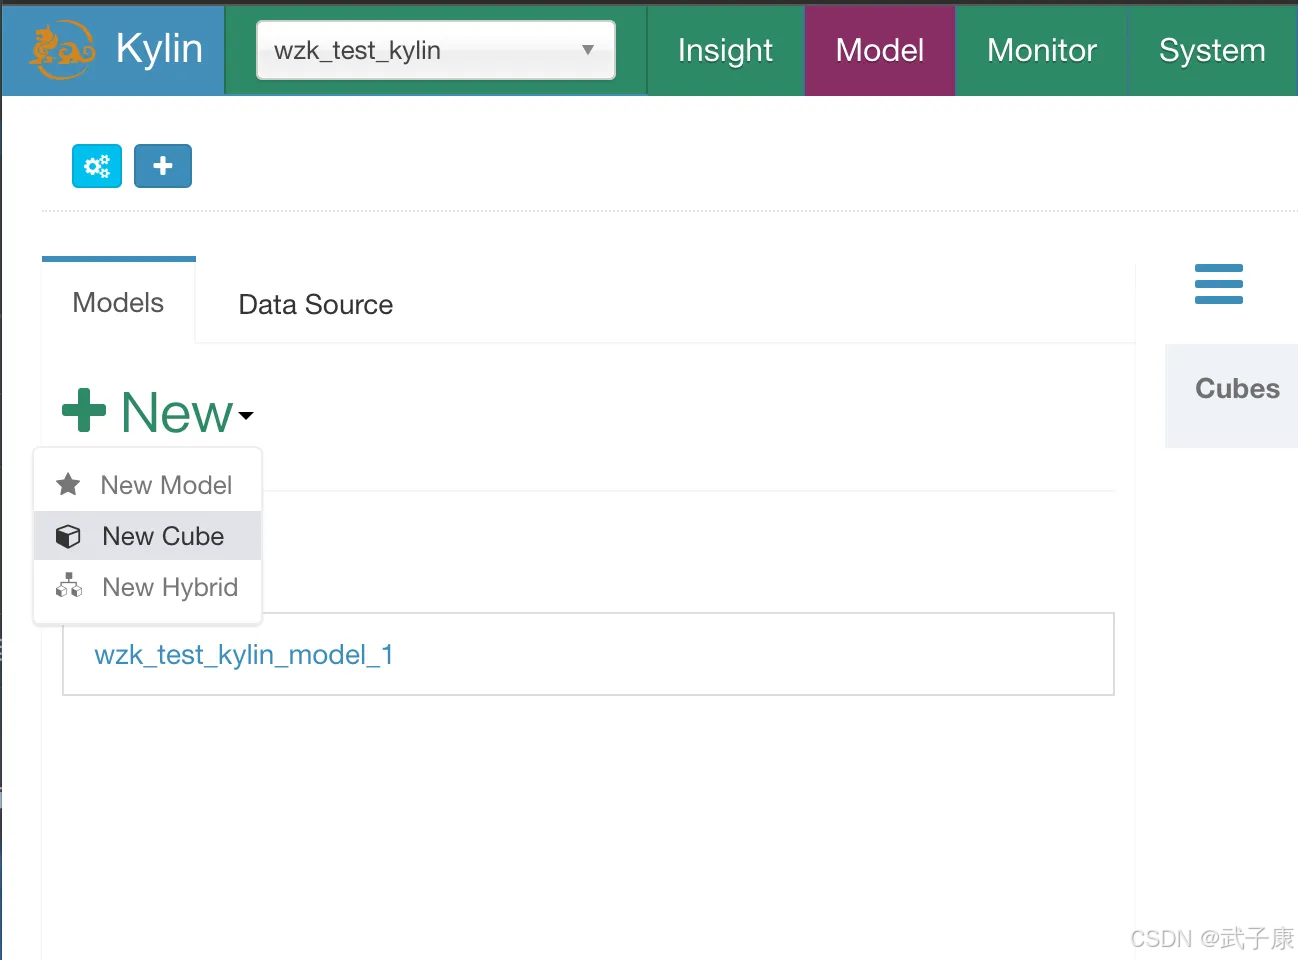Click the project selector's down arrow
The image size is (1298, 960).
pos(588,50)
